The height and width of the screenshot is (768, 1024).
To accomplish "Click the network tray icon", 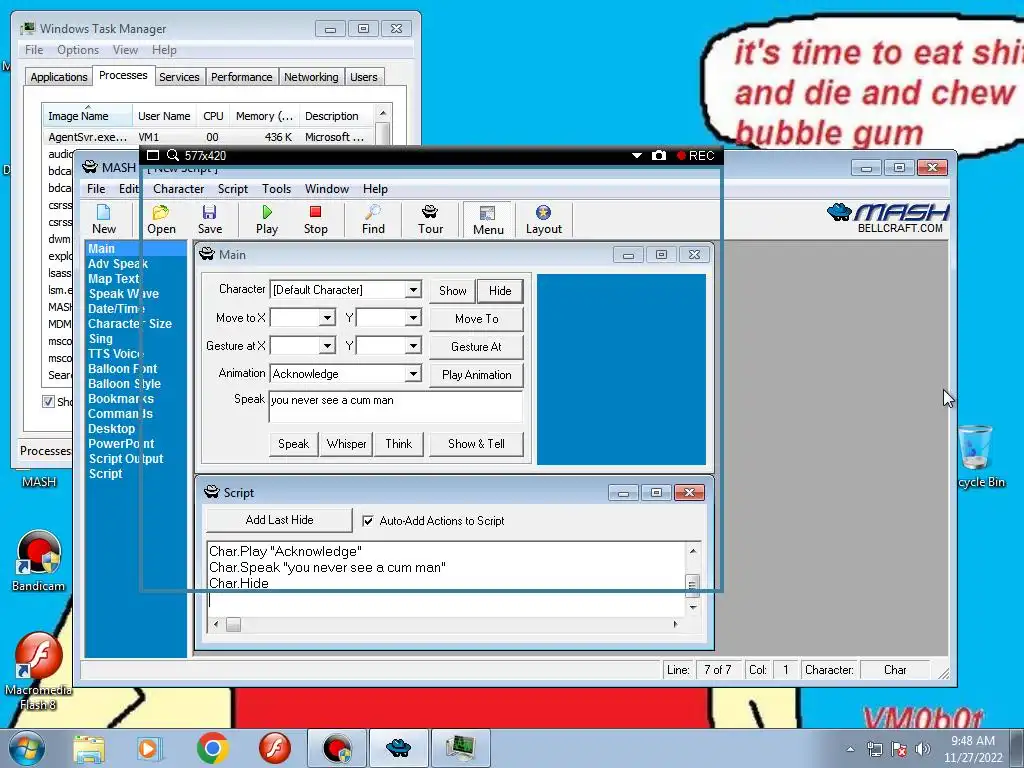I will [874, 748].
